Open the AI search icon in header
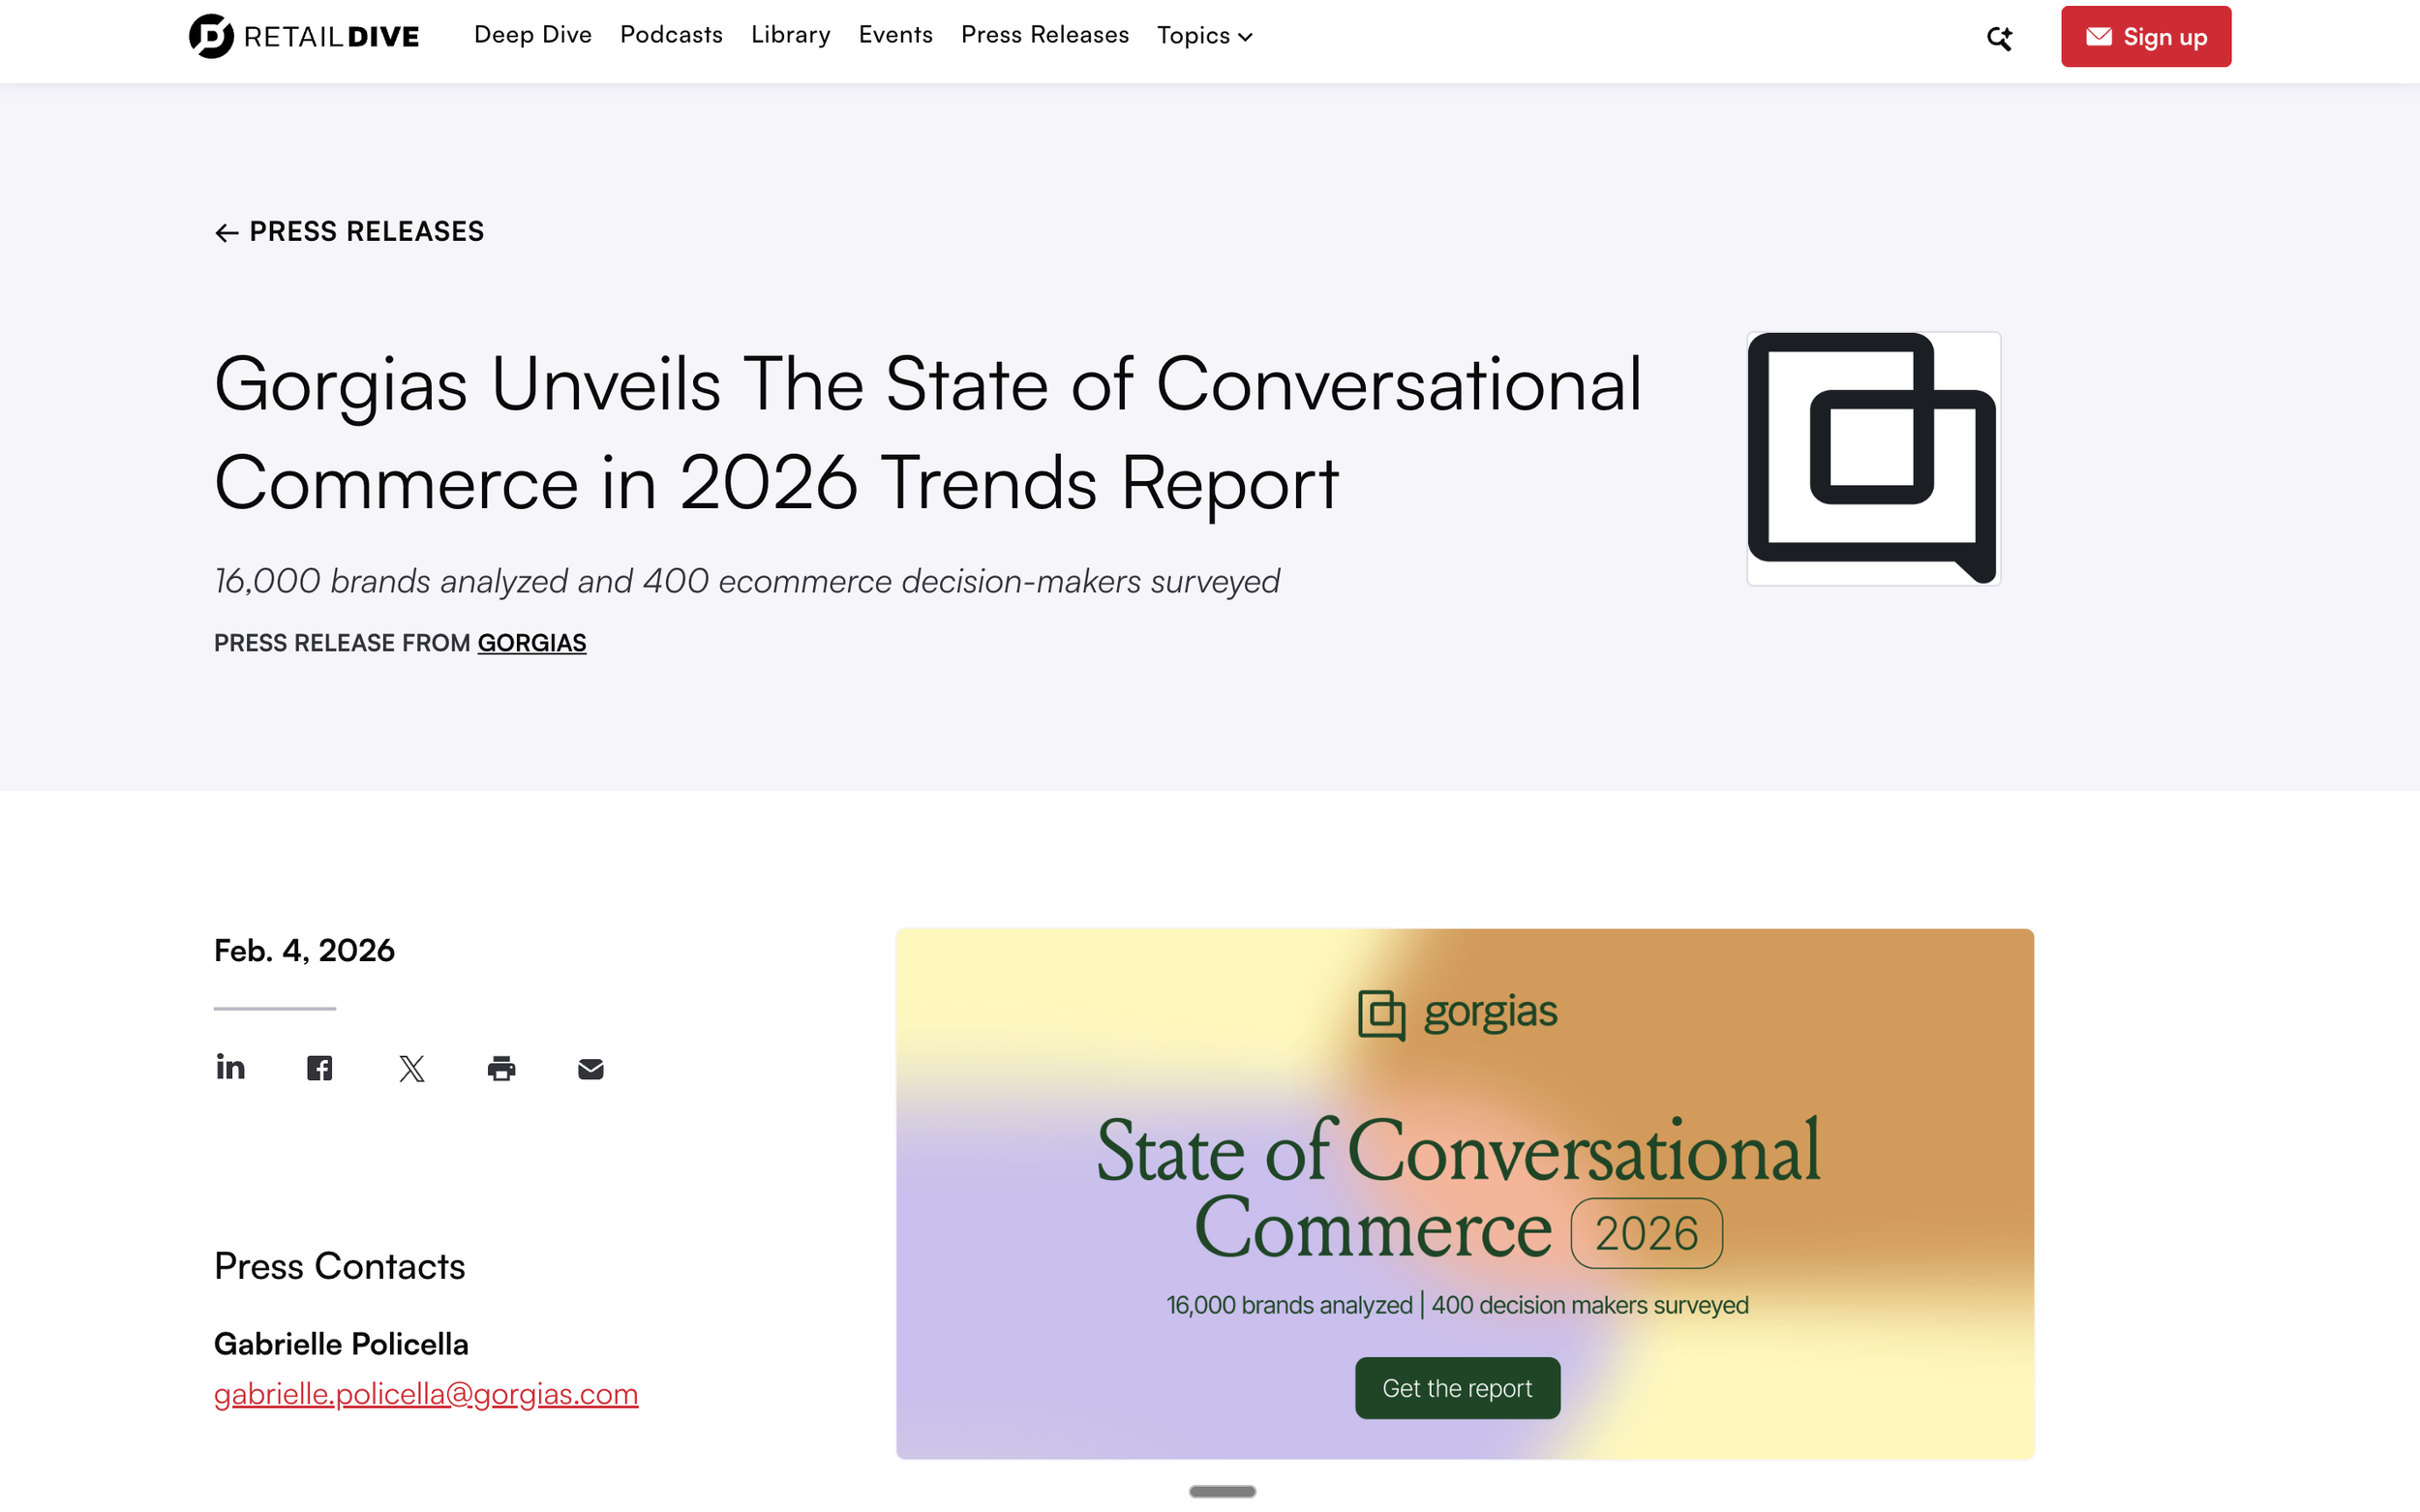The width and height of the screenshot is (2420, 1512). coord(1999,37)
